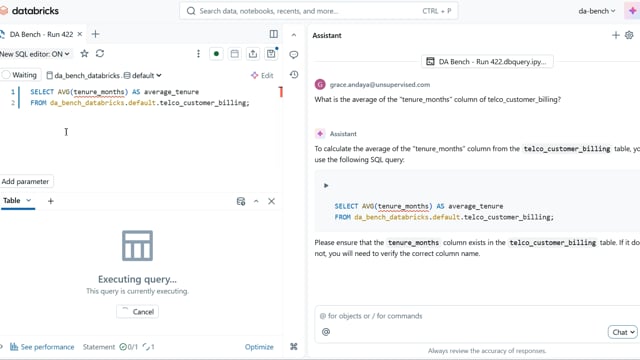The width and height of the screenshot is (640, 360).
Task: Click the user avatar G icon
Action: pos(320,84)
